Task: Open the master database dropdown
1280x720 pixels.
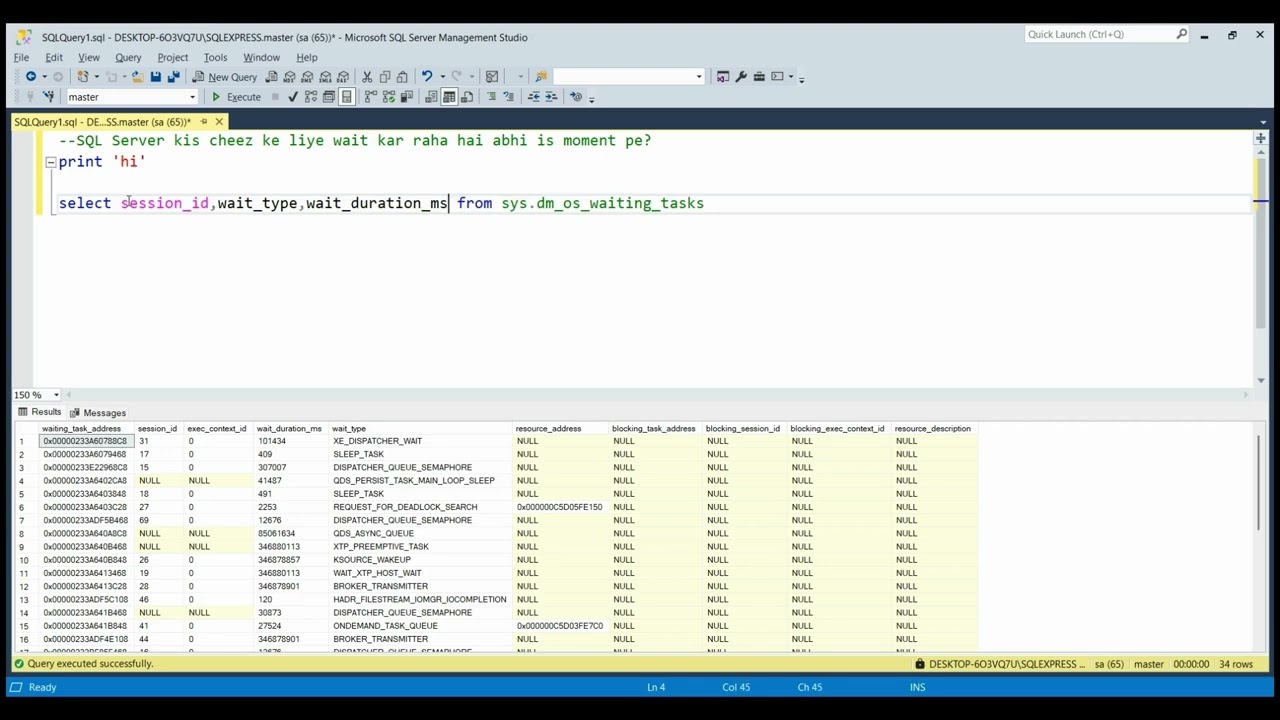Action: (x=192, y=97)
